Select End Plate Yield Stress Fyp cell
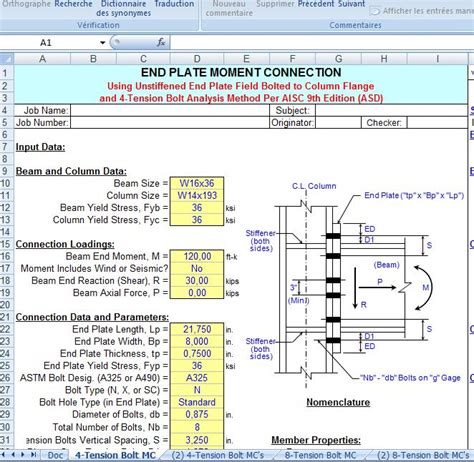Screen dimensions: 474x462 point(197,366)
